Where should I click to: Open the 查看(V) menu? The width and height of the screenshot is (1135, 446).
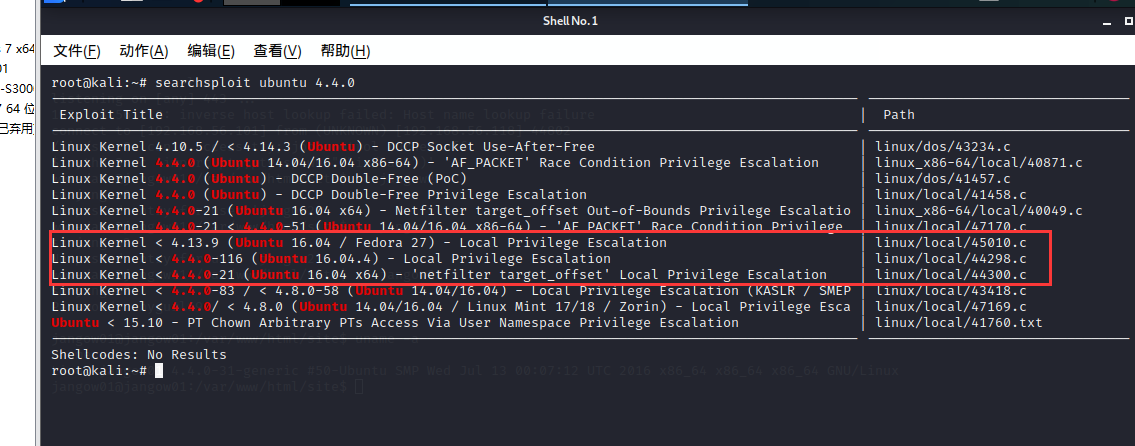point(277,51)
